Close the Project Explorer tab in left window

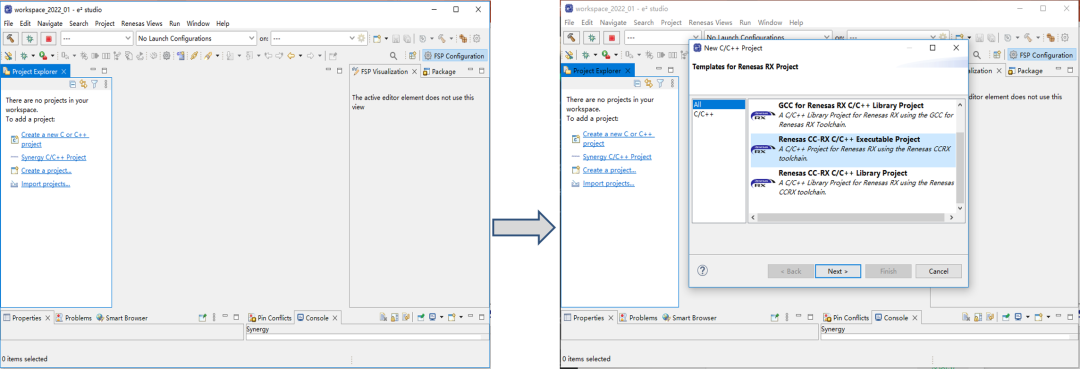[64, 72]
